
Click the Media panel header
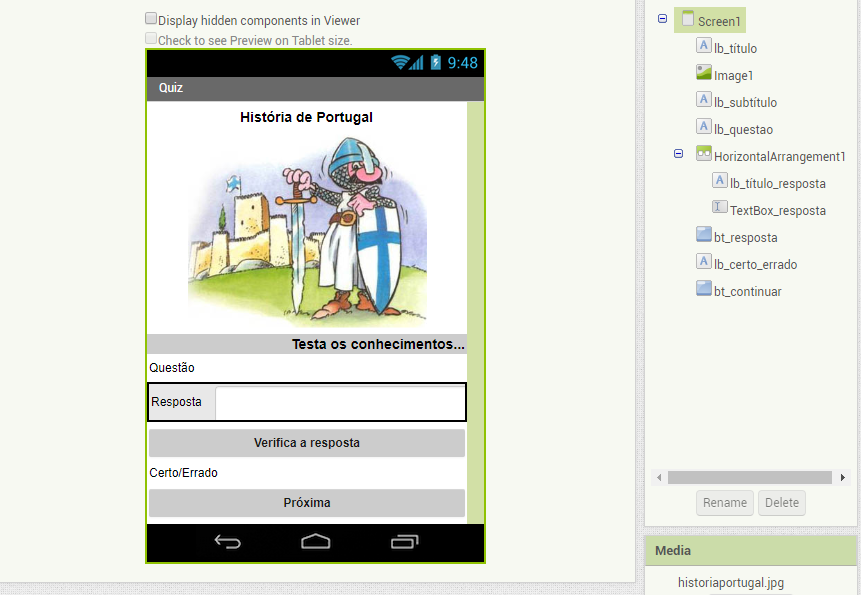pos(751,551)
